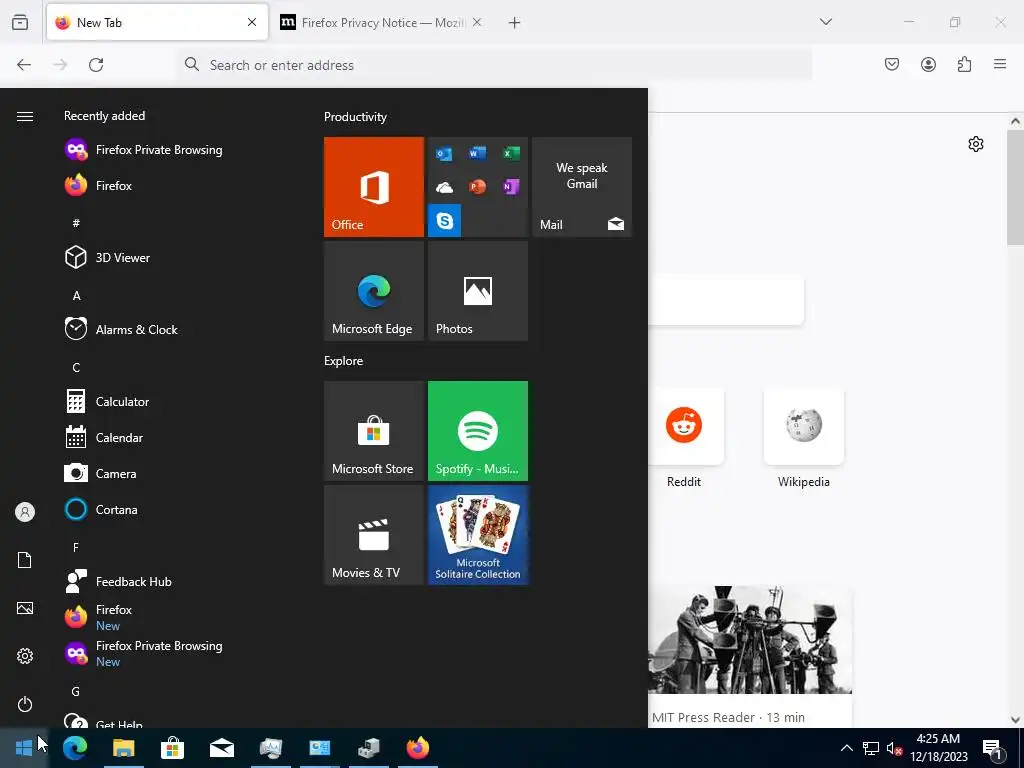The height and width of the screenshot is (768, 1024).
Task: Open the Microsoft Store tile
Action: (374, 431)
